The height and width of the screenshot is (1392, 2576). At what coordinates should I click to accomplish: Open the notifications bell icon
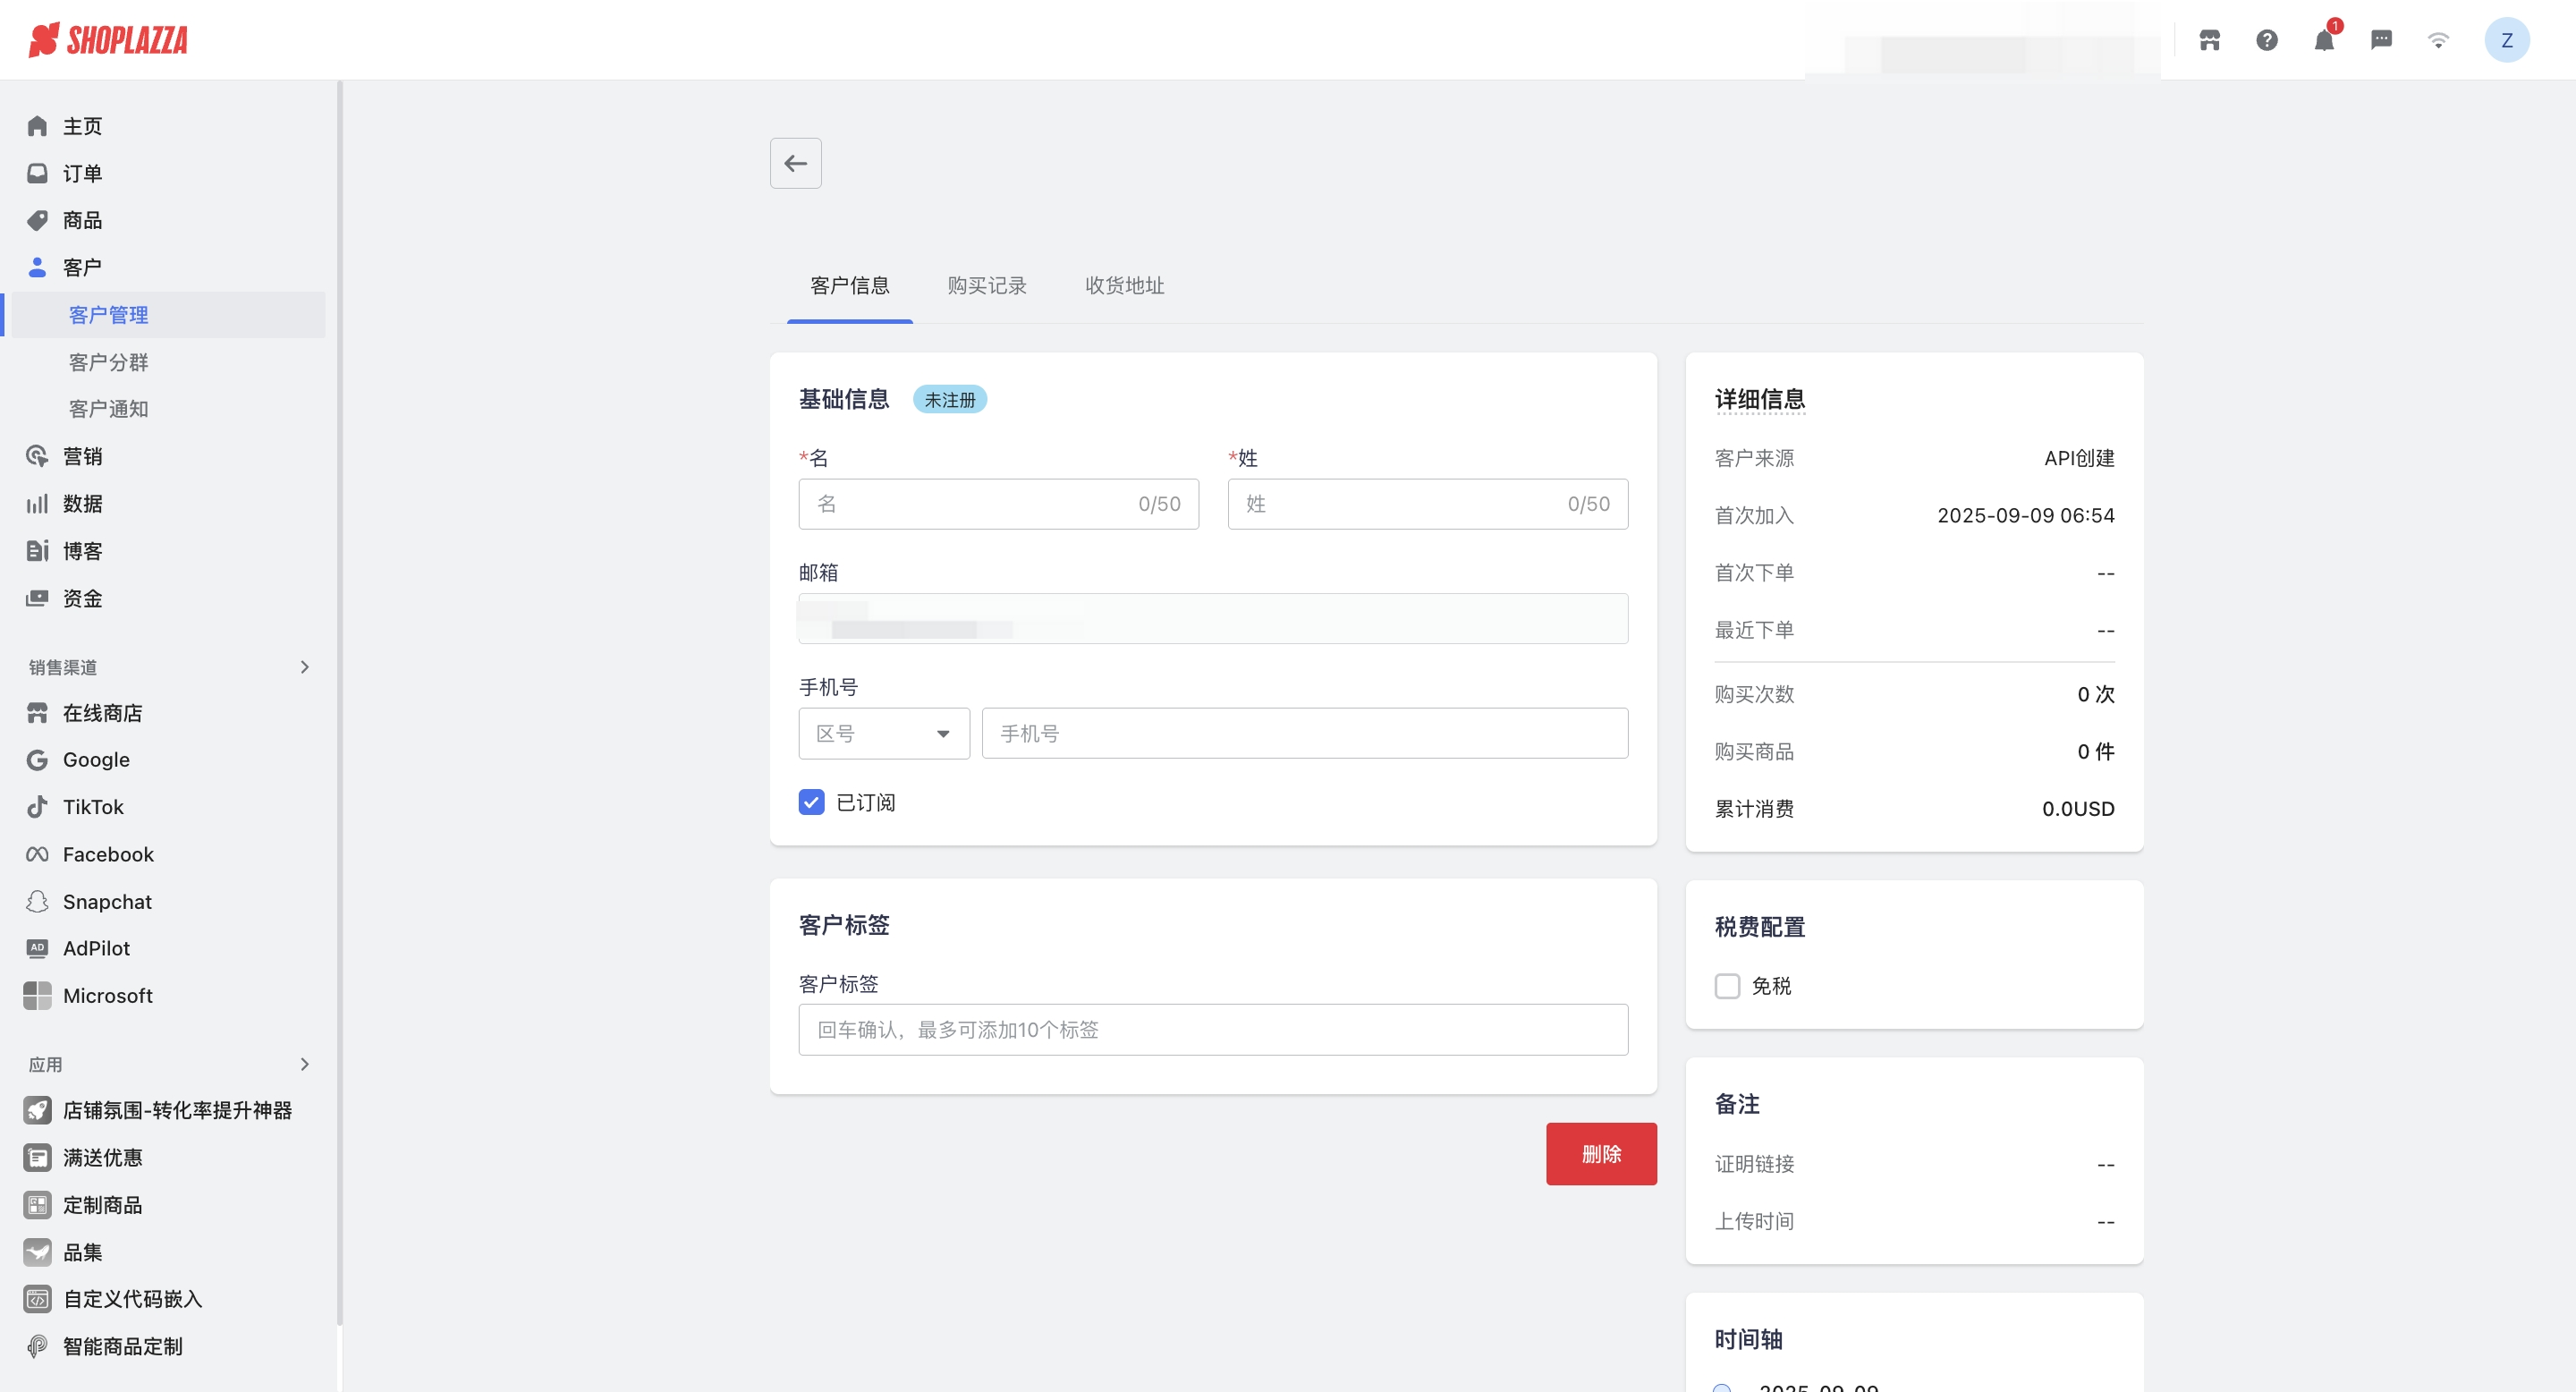[x=2323, y=40]
